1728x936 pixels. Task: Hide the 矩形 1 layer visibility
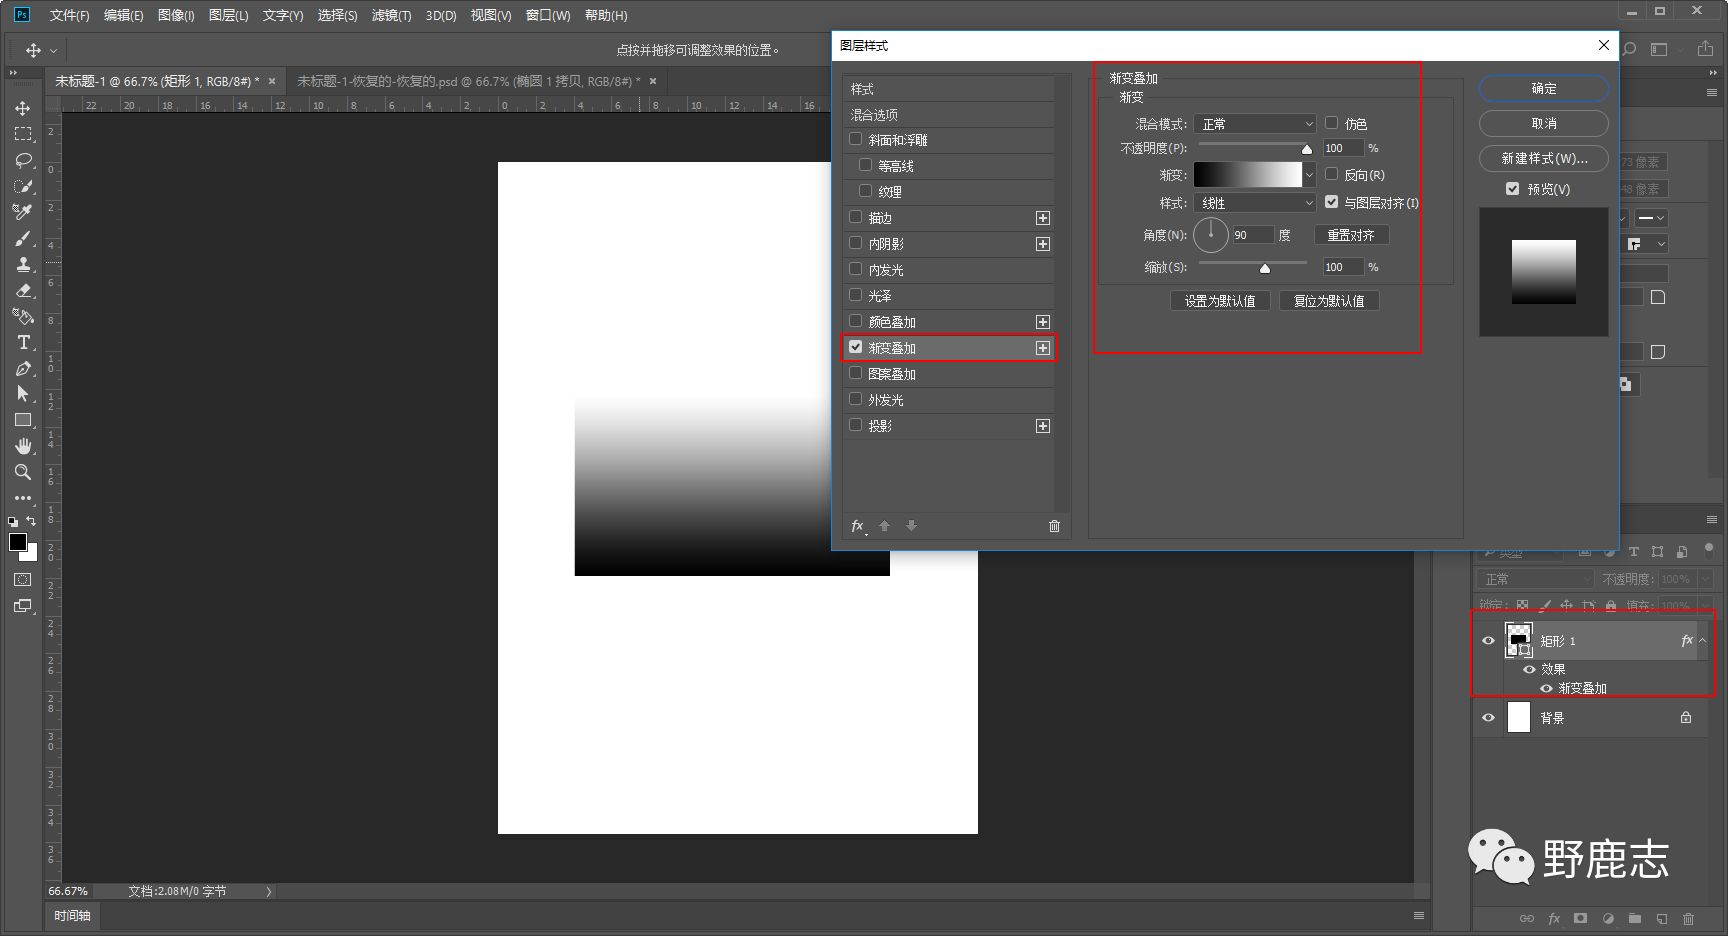click(1488, 641)
